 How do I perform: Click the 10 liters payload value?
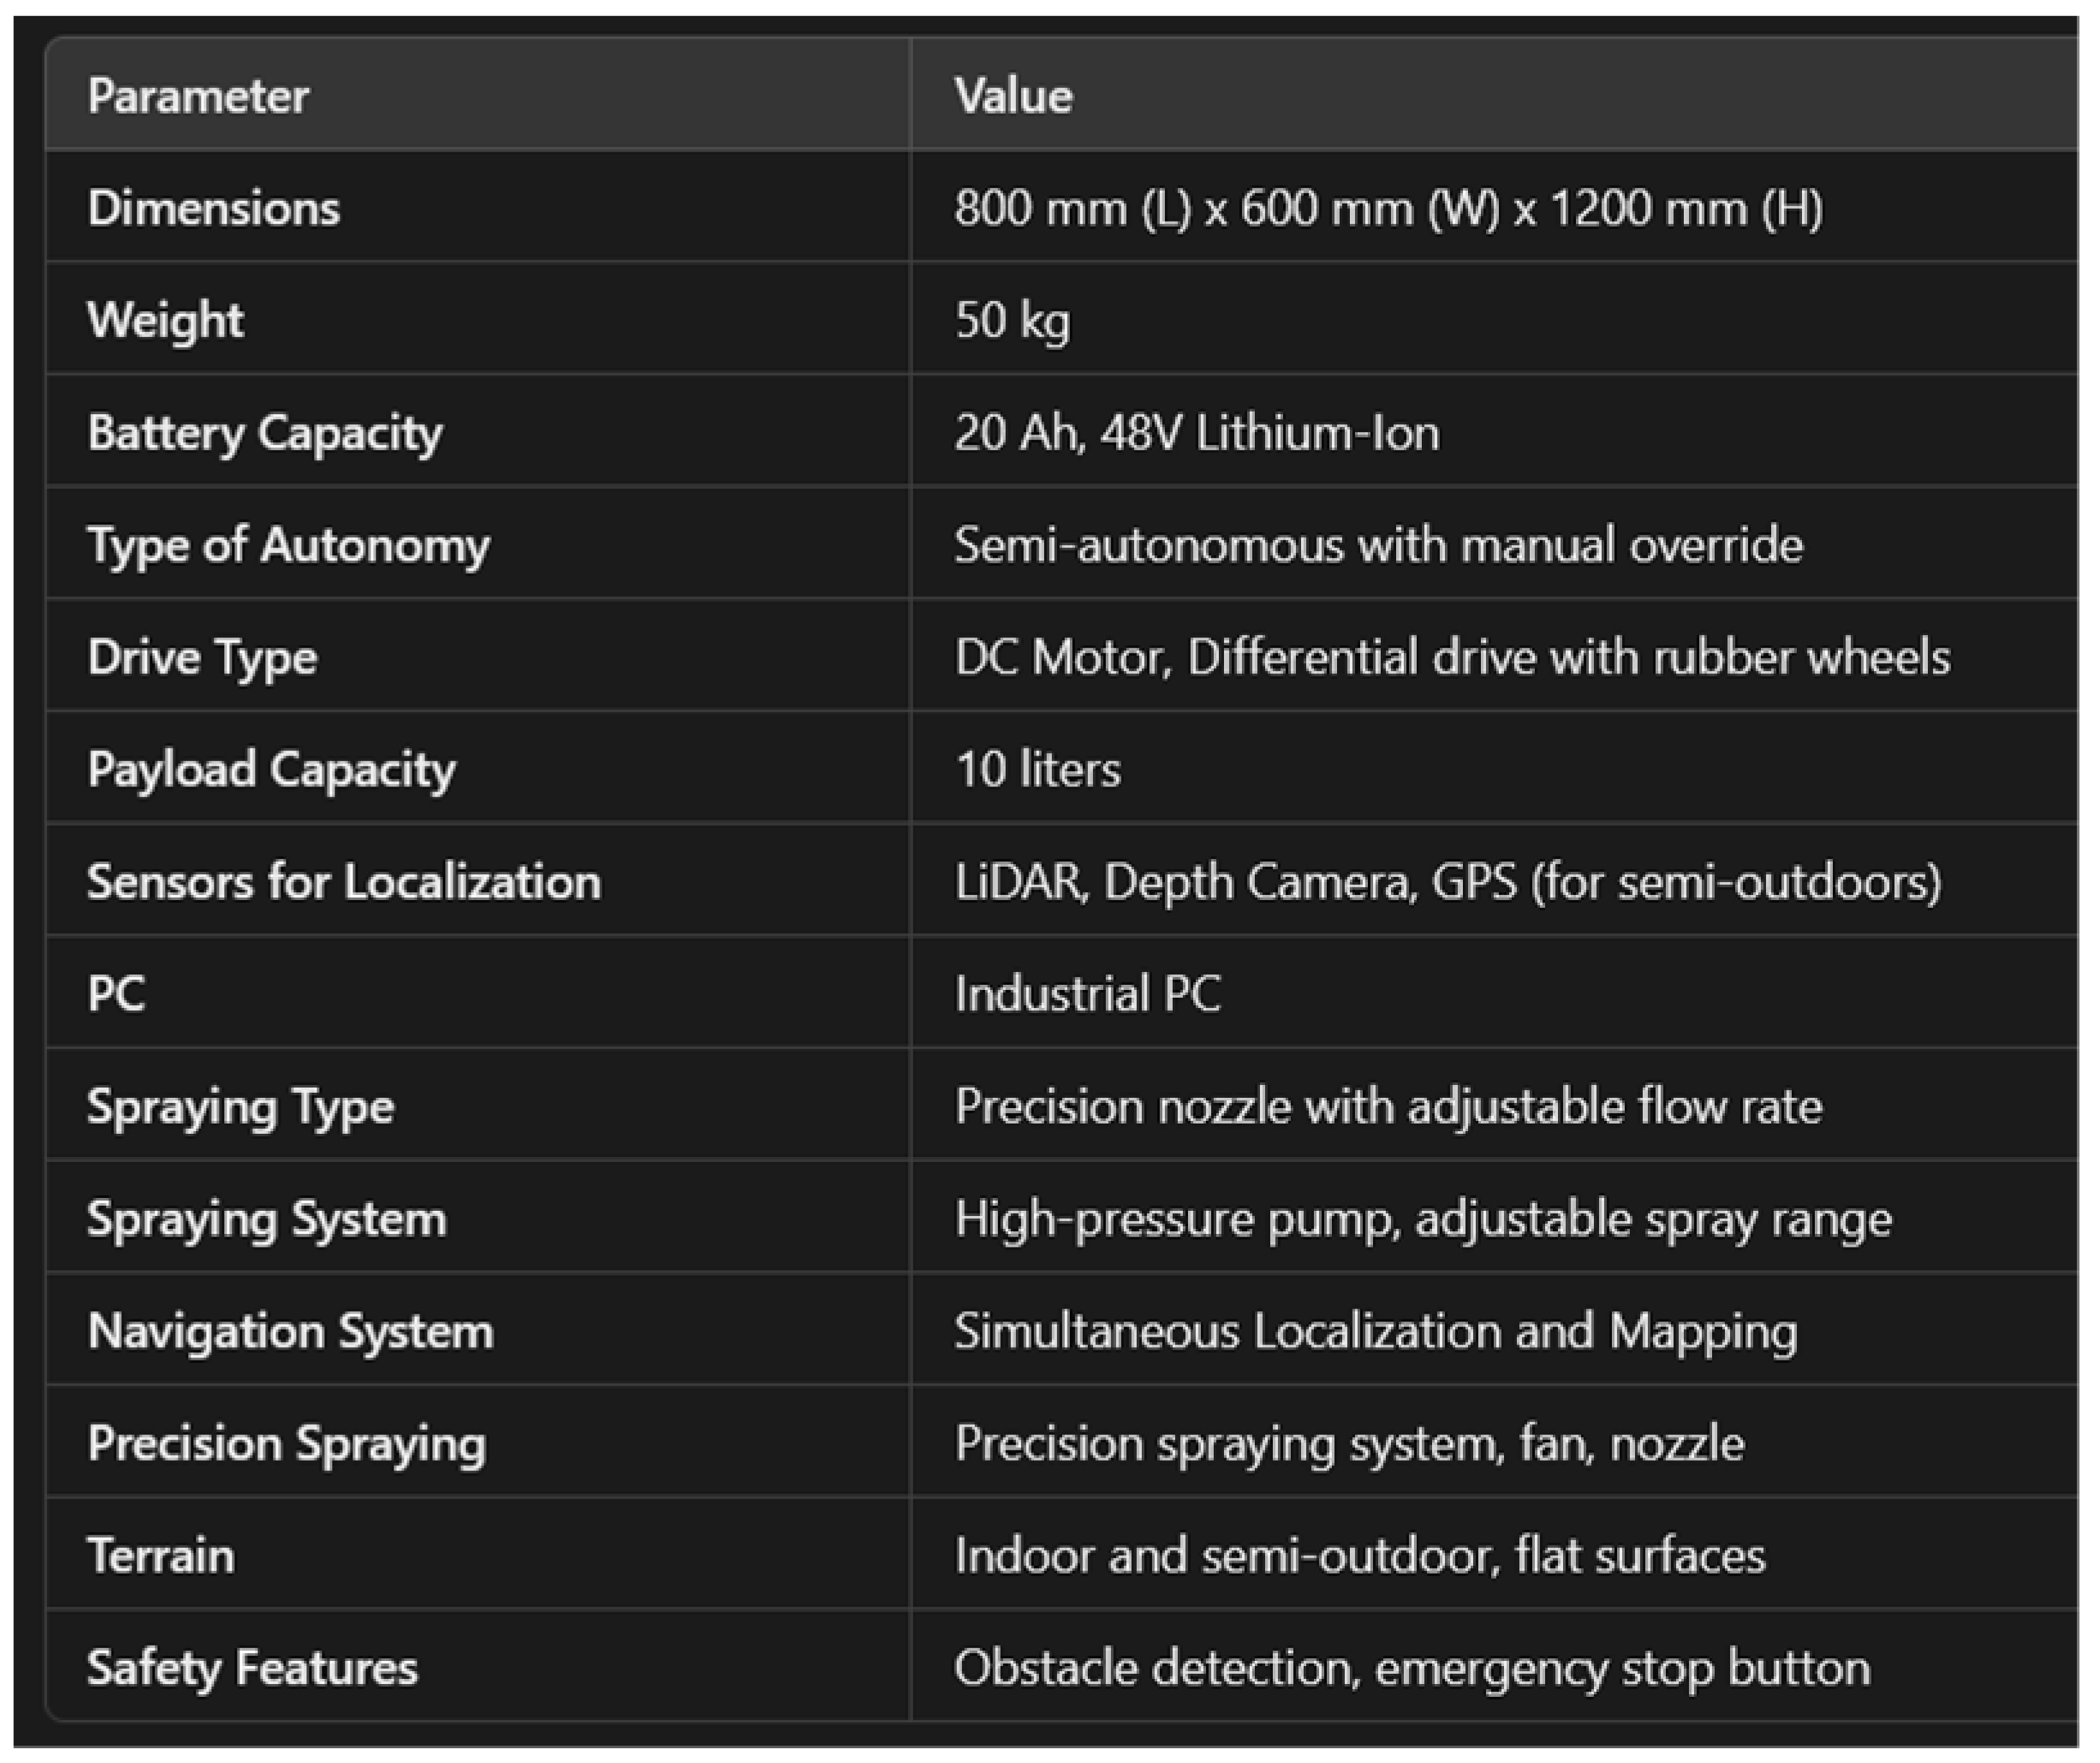(1037, 769)
